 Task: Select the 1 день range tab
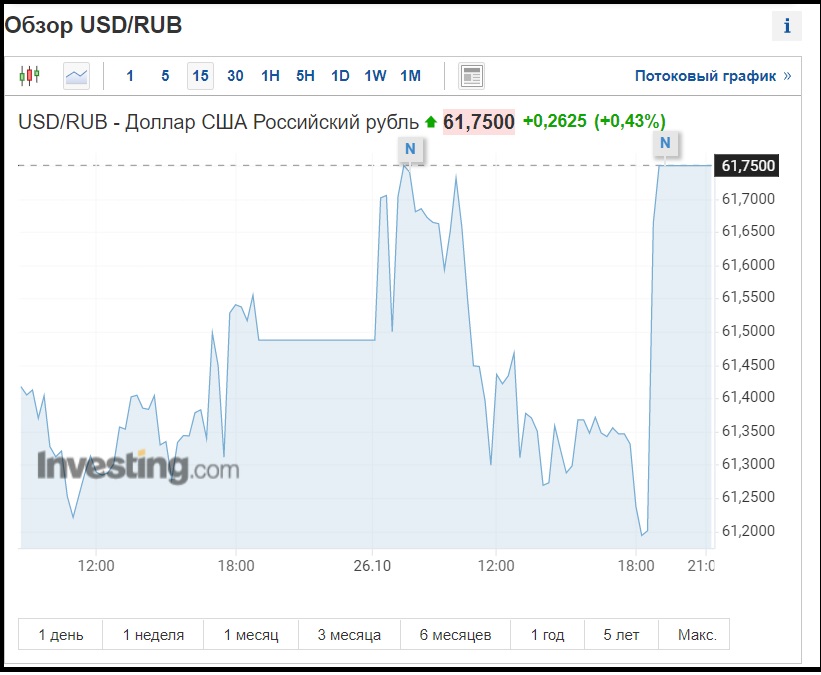pos(61,635)
